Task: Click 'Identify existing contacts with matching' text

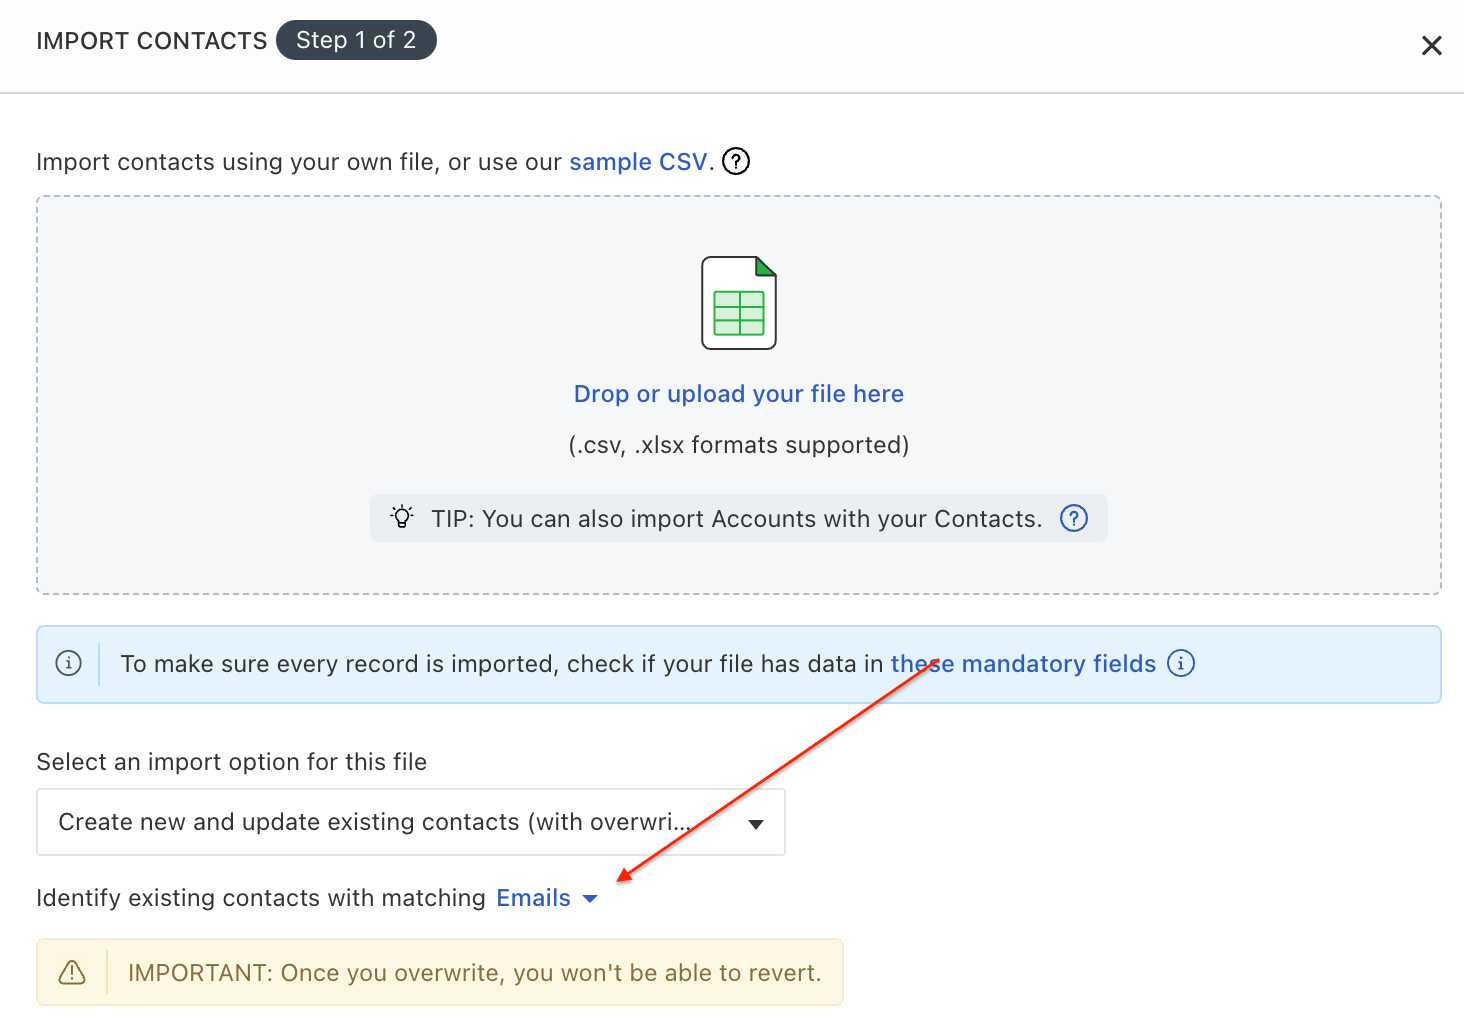Action: coord(261,898)
